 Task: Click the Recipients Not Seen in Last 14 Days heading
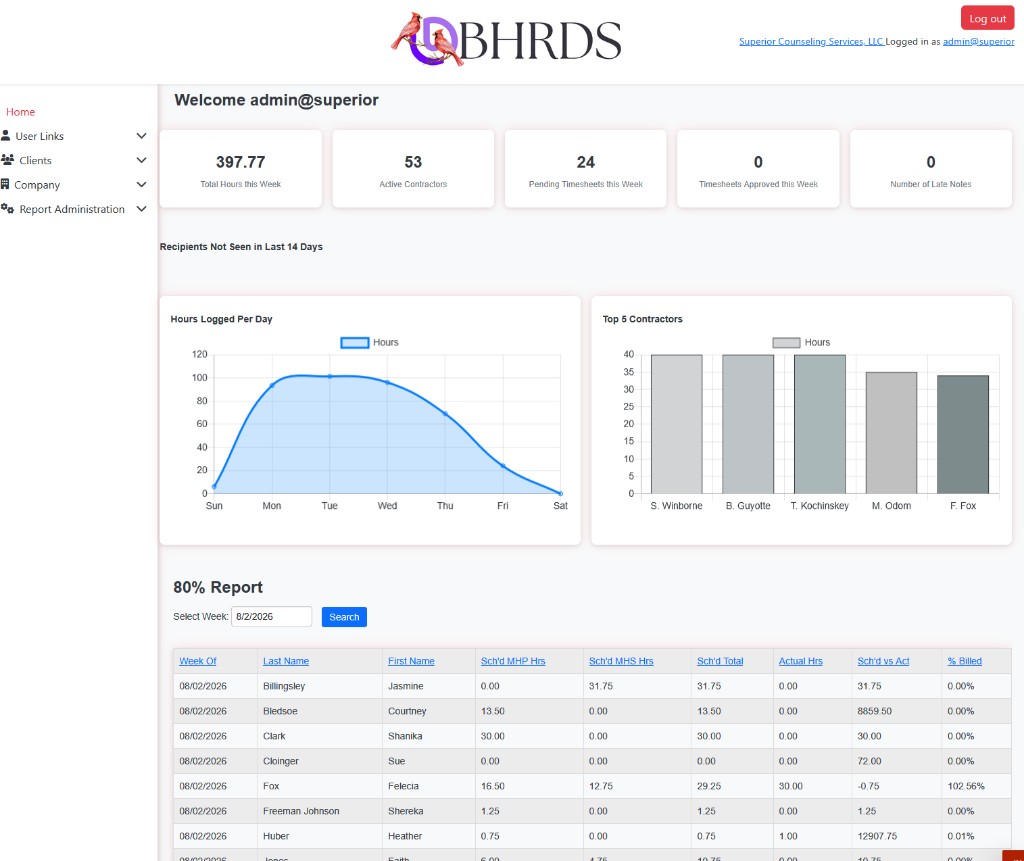tap(241, 246)
